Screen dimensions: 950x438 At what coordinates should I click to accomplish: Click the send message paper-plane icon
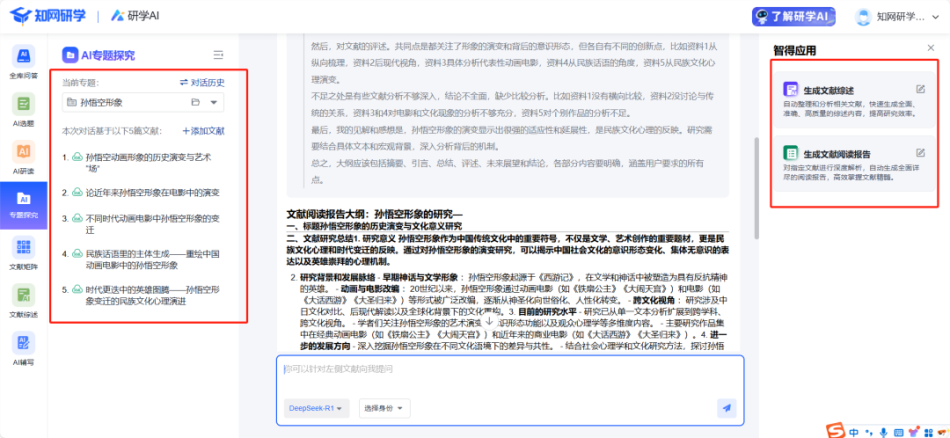[726, 407]
